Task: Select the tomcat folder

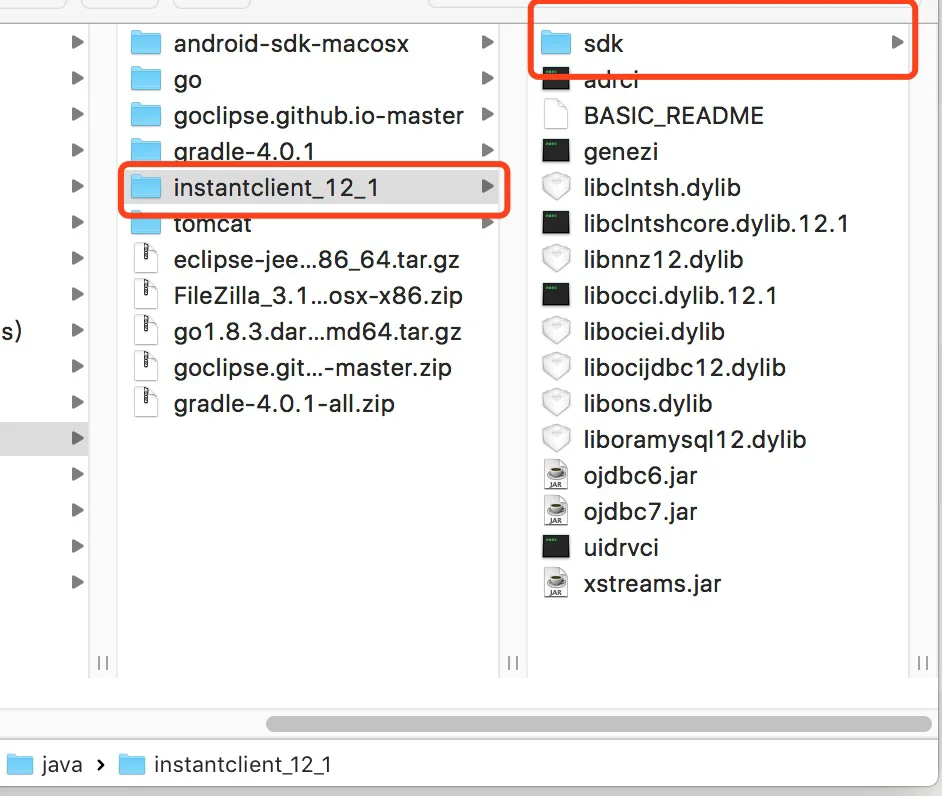Action: [x=212, y=224]
